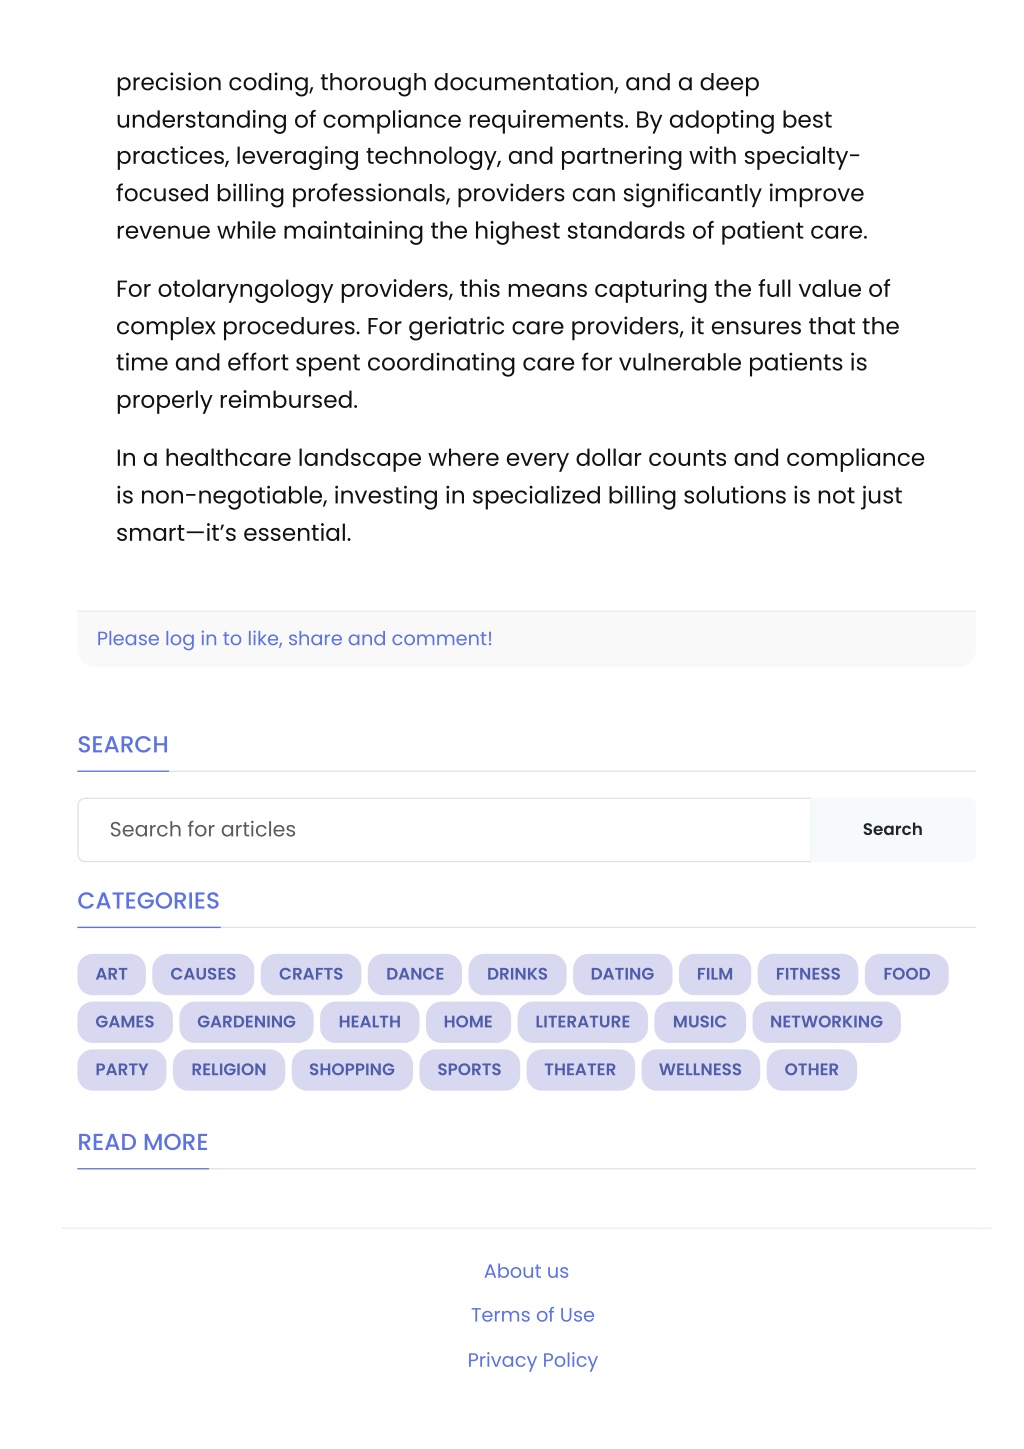View the Terms of Use page
Image resolution: width=1024 pixels, height=1449 pixels.
coord(532,1316)
